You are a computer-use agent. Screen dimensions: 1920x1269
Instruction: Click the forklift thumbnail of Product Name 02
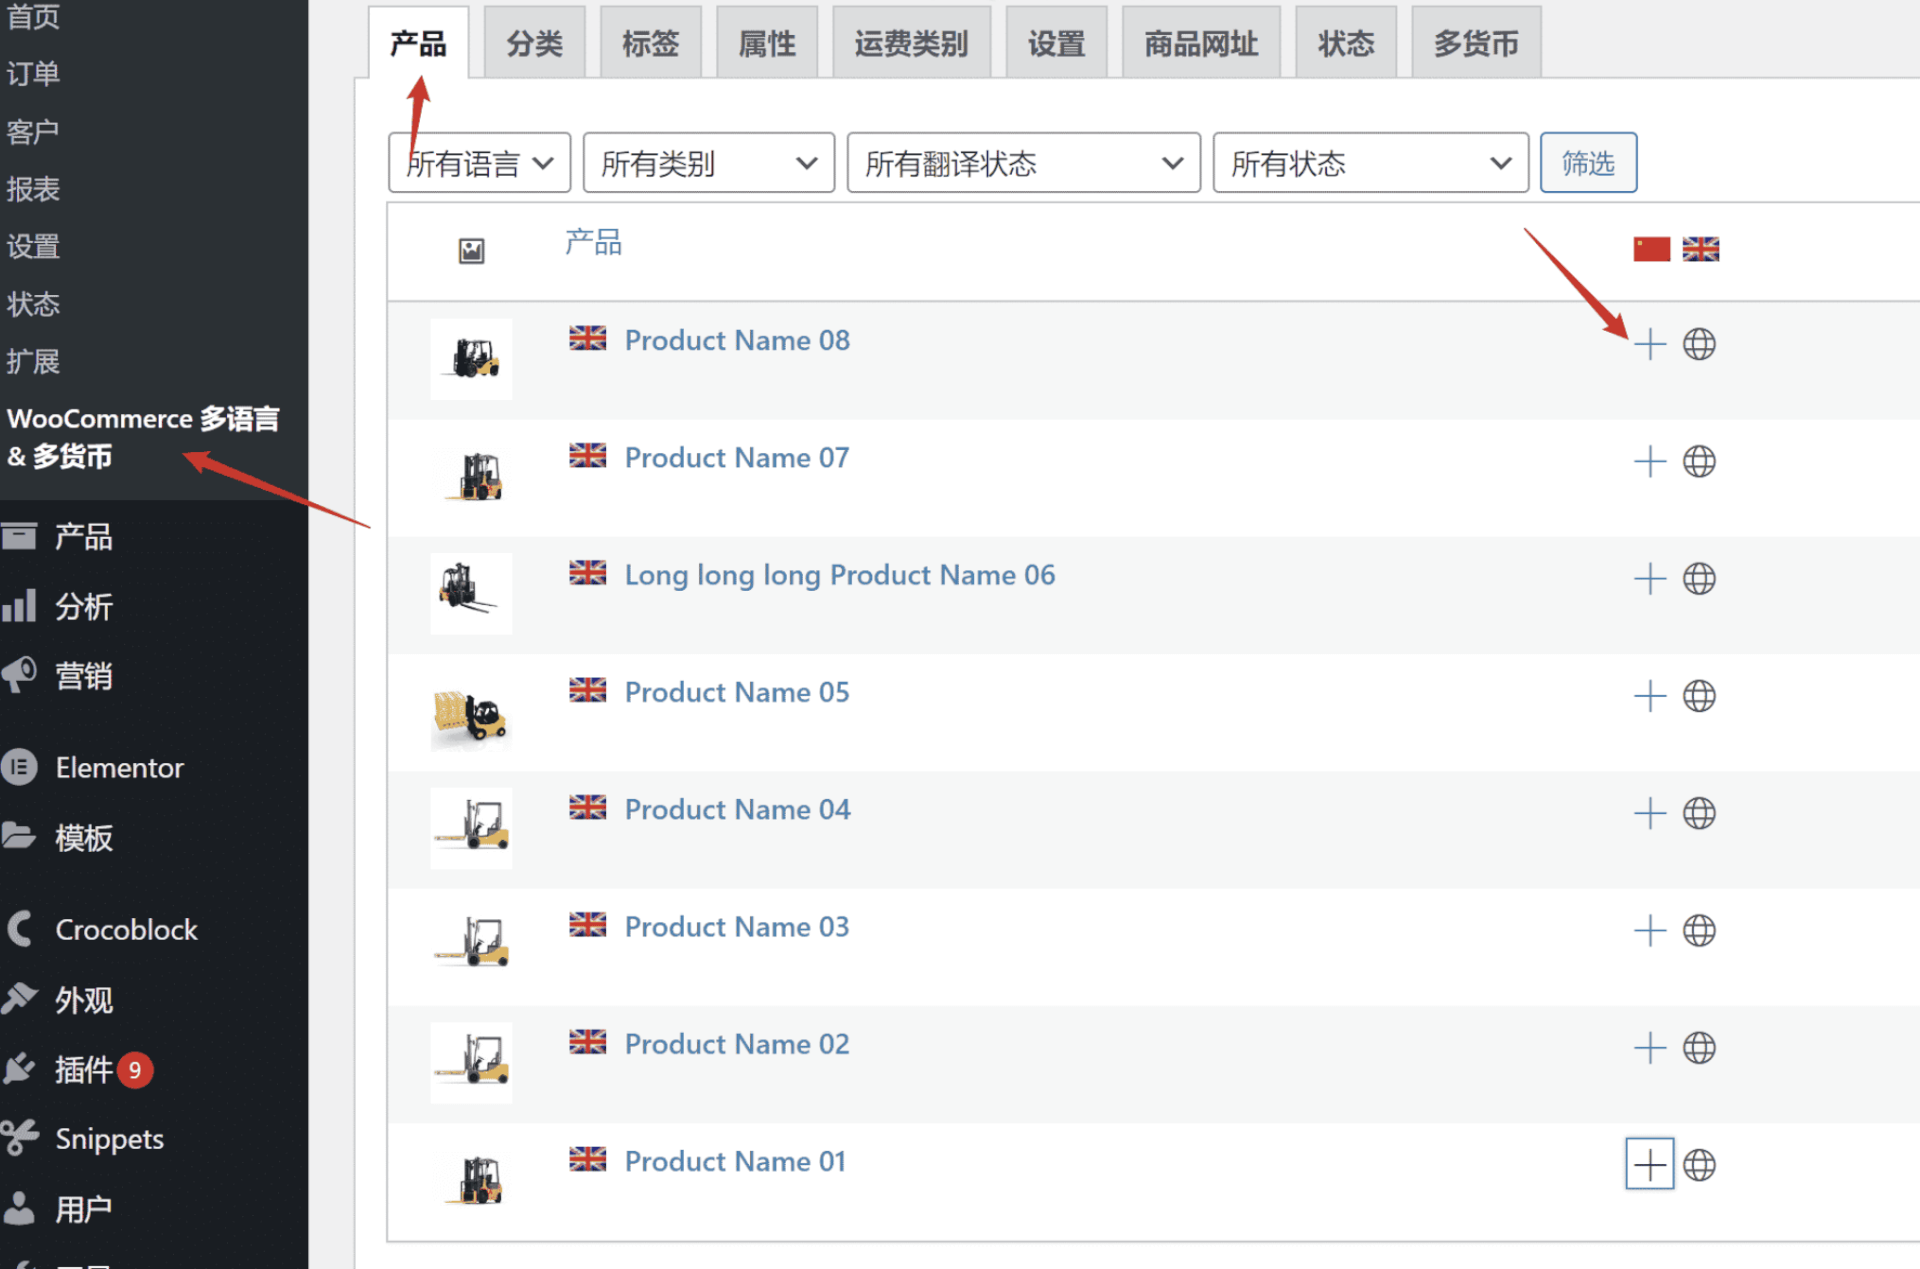click(470, 1062)
